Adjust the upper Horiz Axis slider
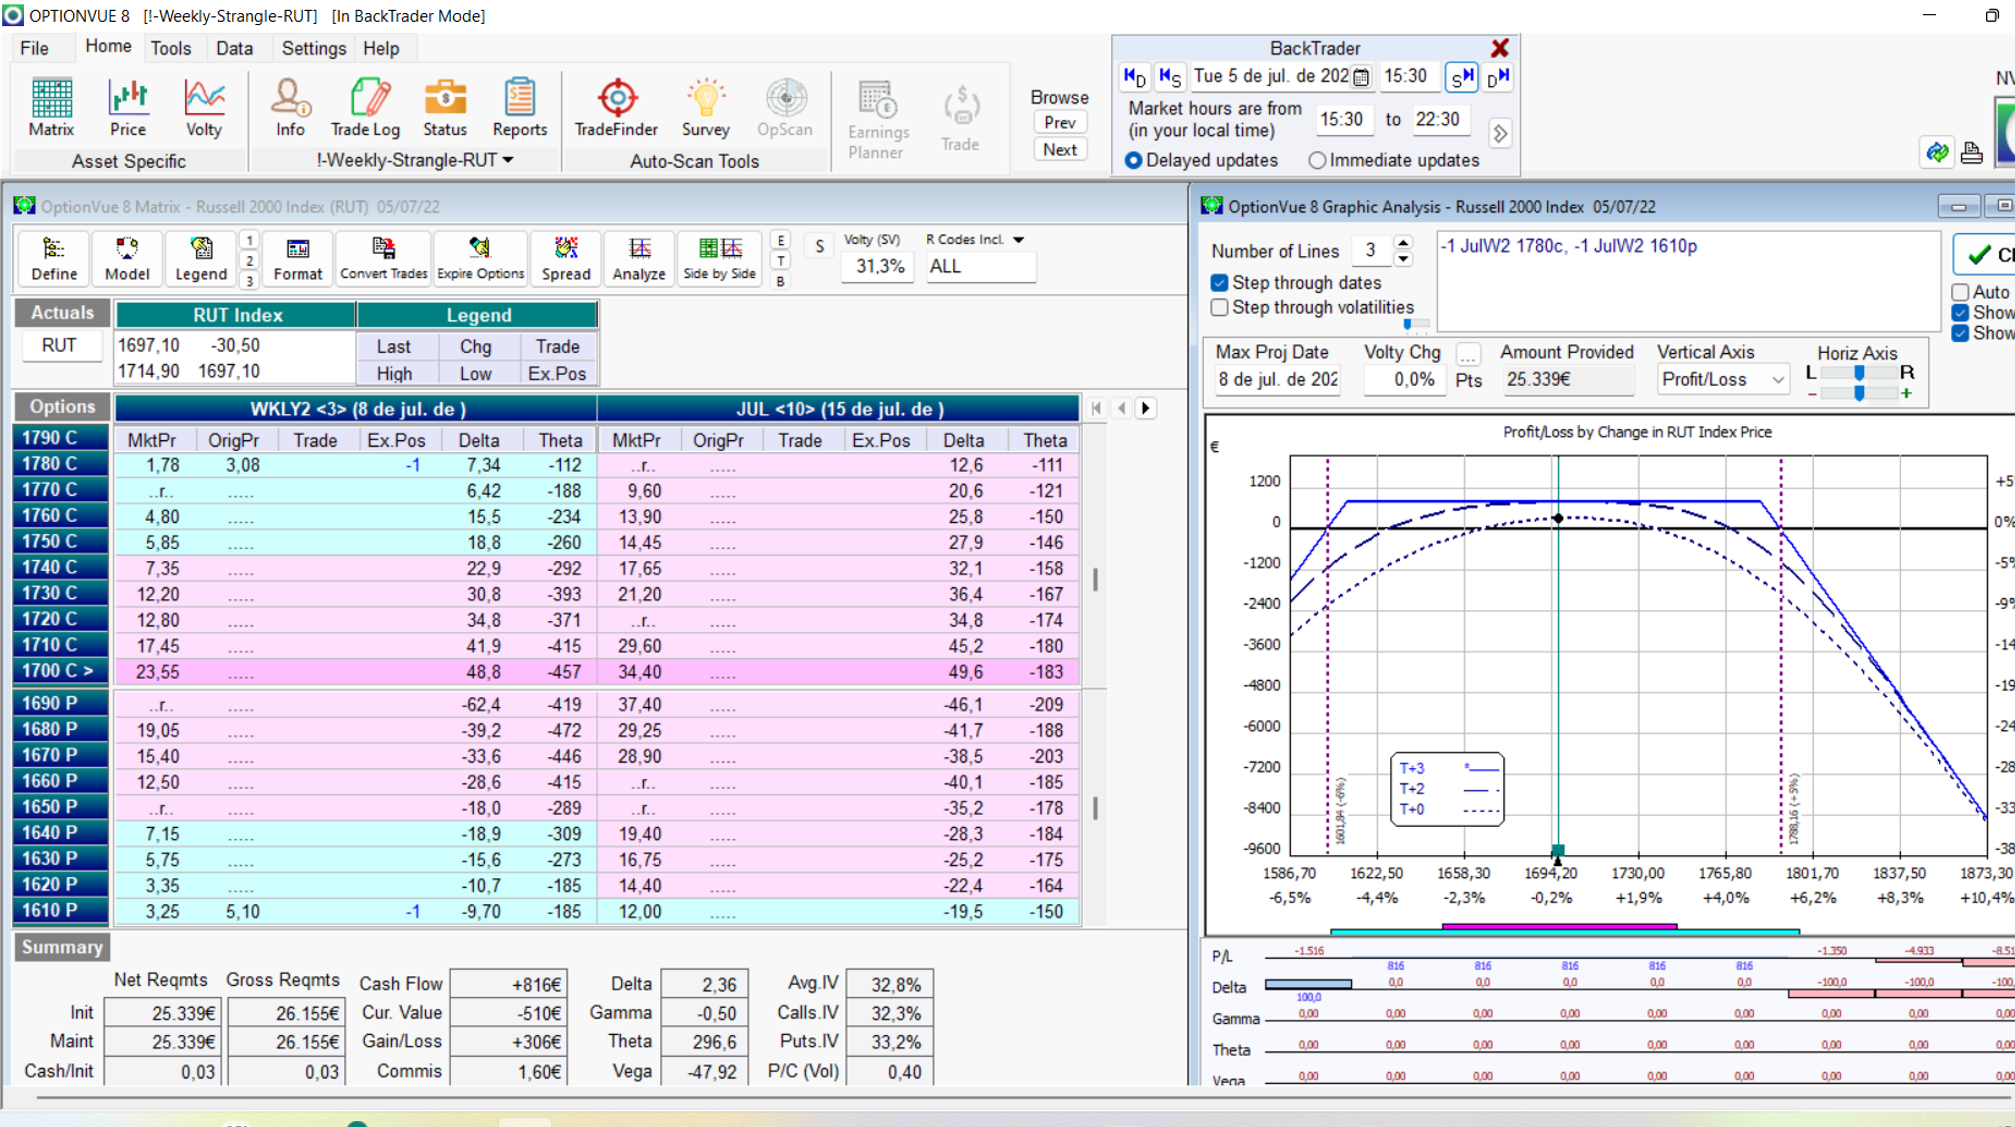Image resolution: width=2015 pixels, height=1127 pixels. [1858, 373]
